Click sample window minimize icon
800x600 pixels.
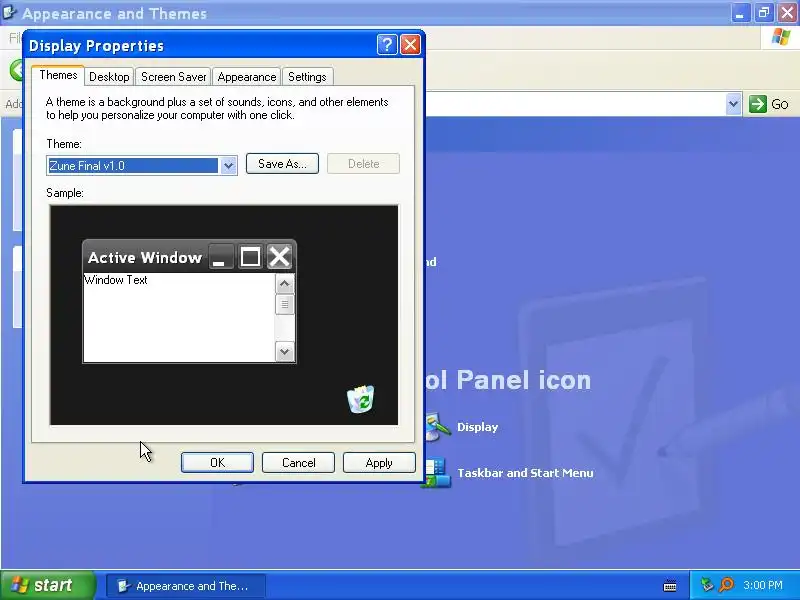(x=221, y=257)
